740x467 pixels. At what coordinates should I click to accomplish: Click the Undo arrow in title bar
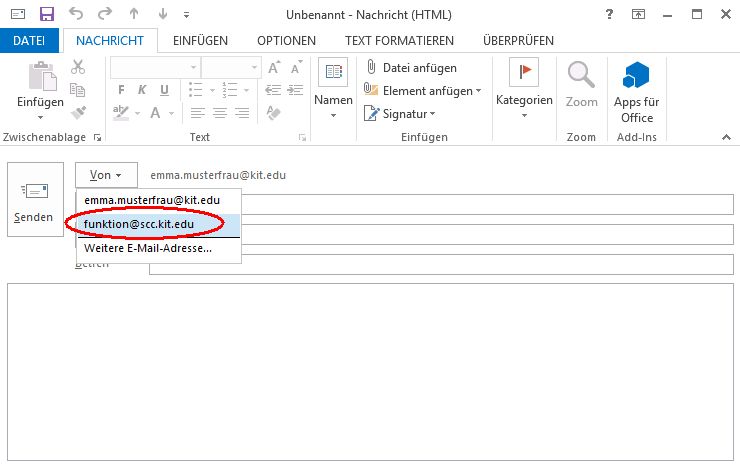[78, 13]
